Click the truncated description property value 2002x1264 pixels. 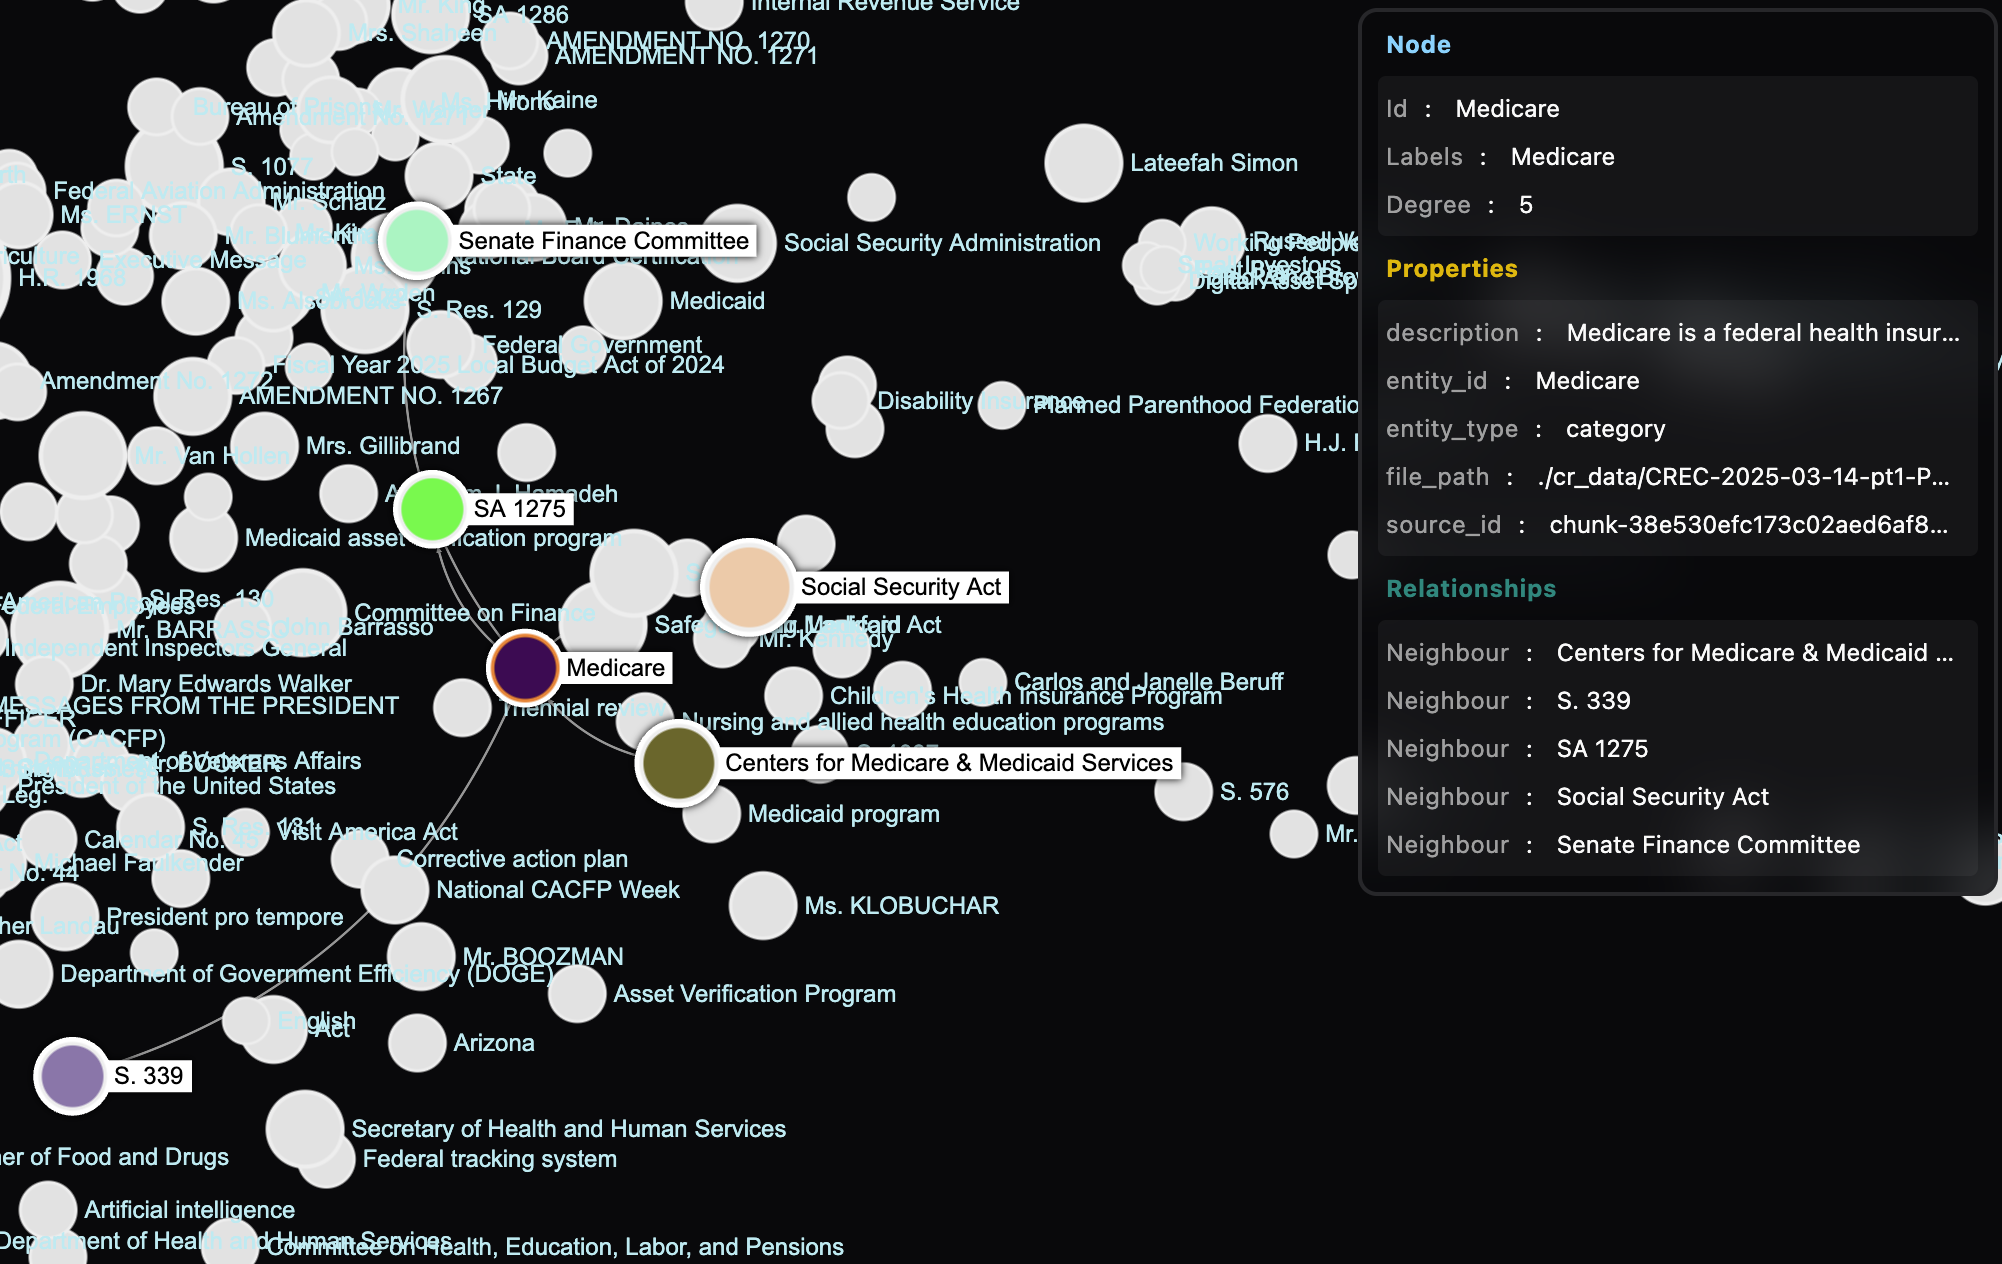(x=1762, y=333)
